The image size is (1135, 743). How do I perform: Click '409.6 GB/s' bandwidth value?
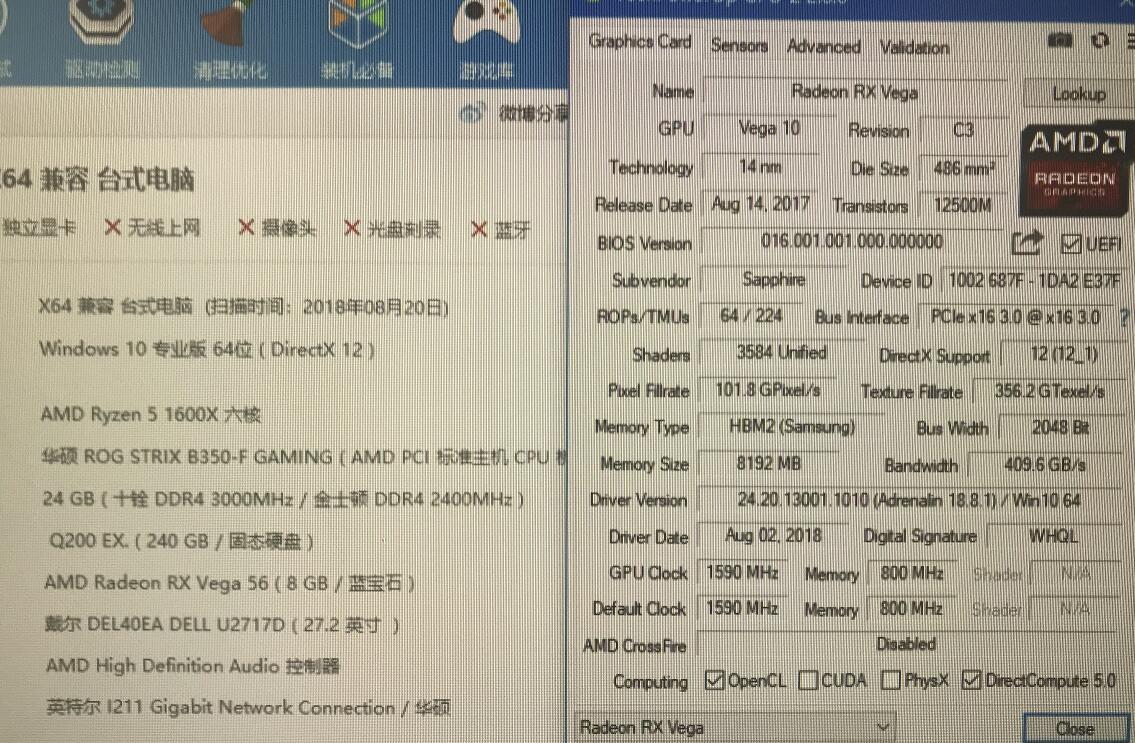point(1045,465)
